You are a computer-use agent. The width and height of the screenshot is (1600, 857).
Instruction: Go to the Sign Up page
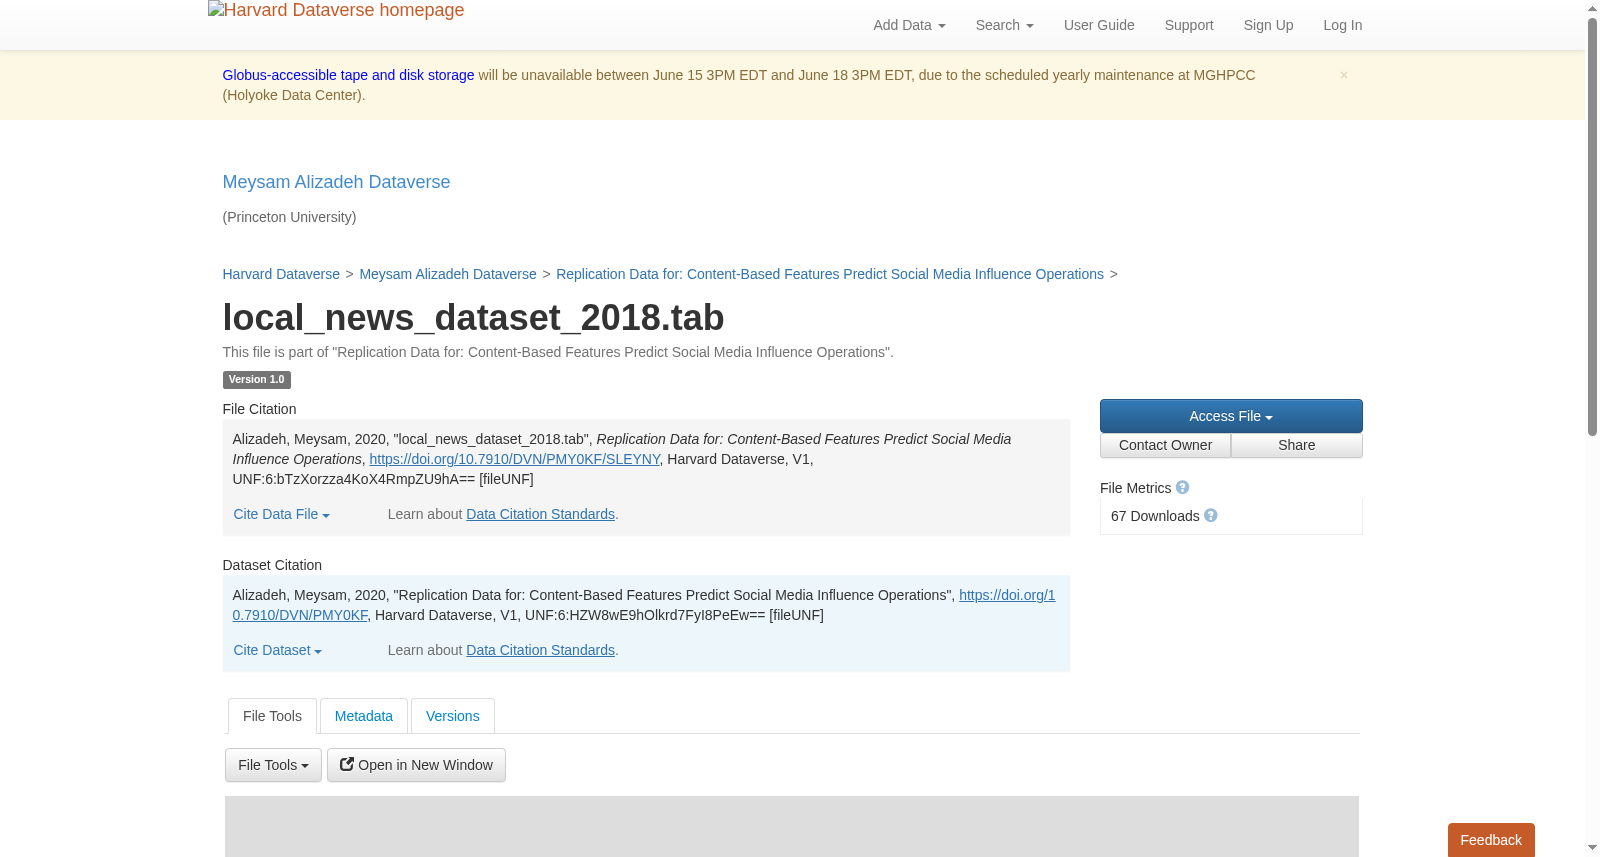(x=1268, y=25)
